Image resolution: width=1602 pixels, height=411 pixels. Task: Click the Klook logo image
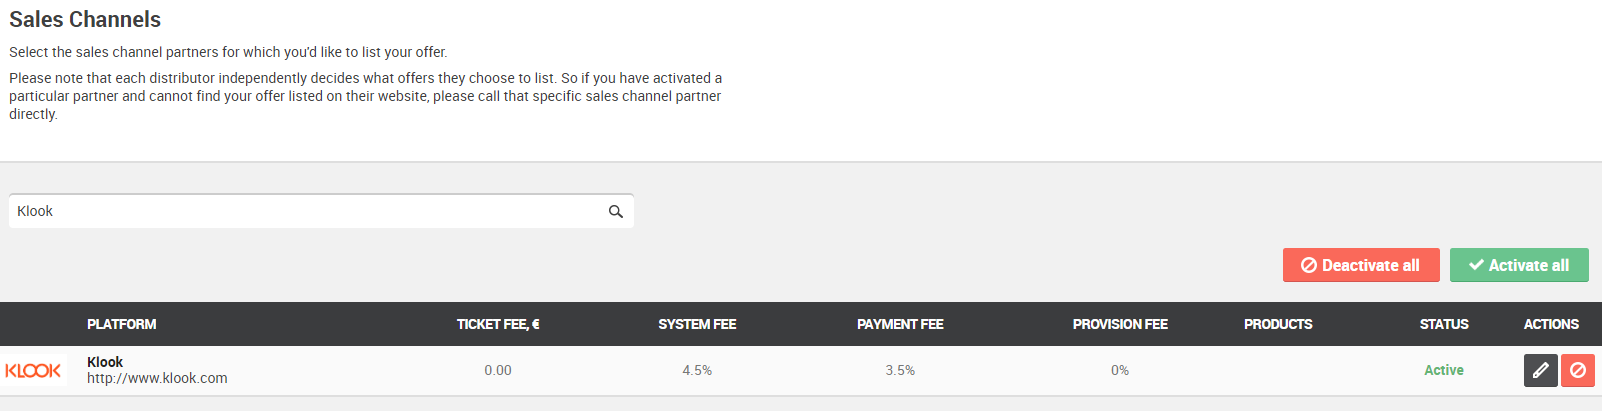[x=33, y=370]
